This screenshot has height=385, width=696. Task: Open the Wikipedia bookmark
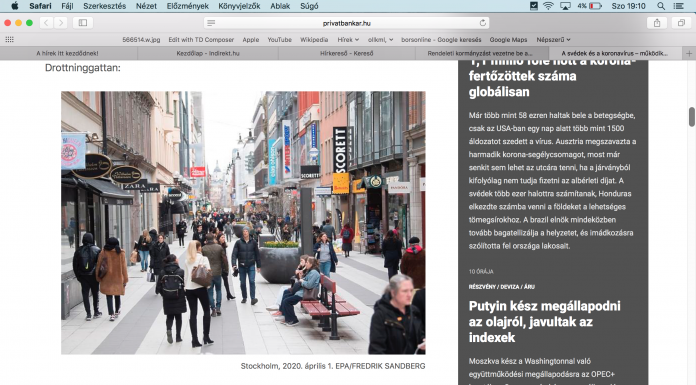(x=314, y=40)
